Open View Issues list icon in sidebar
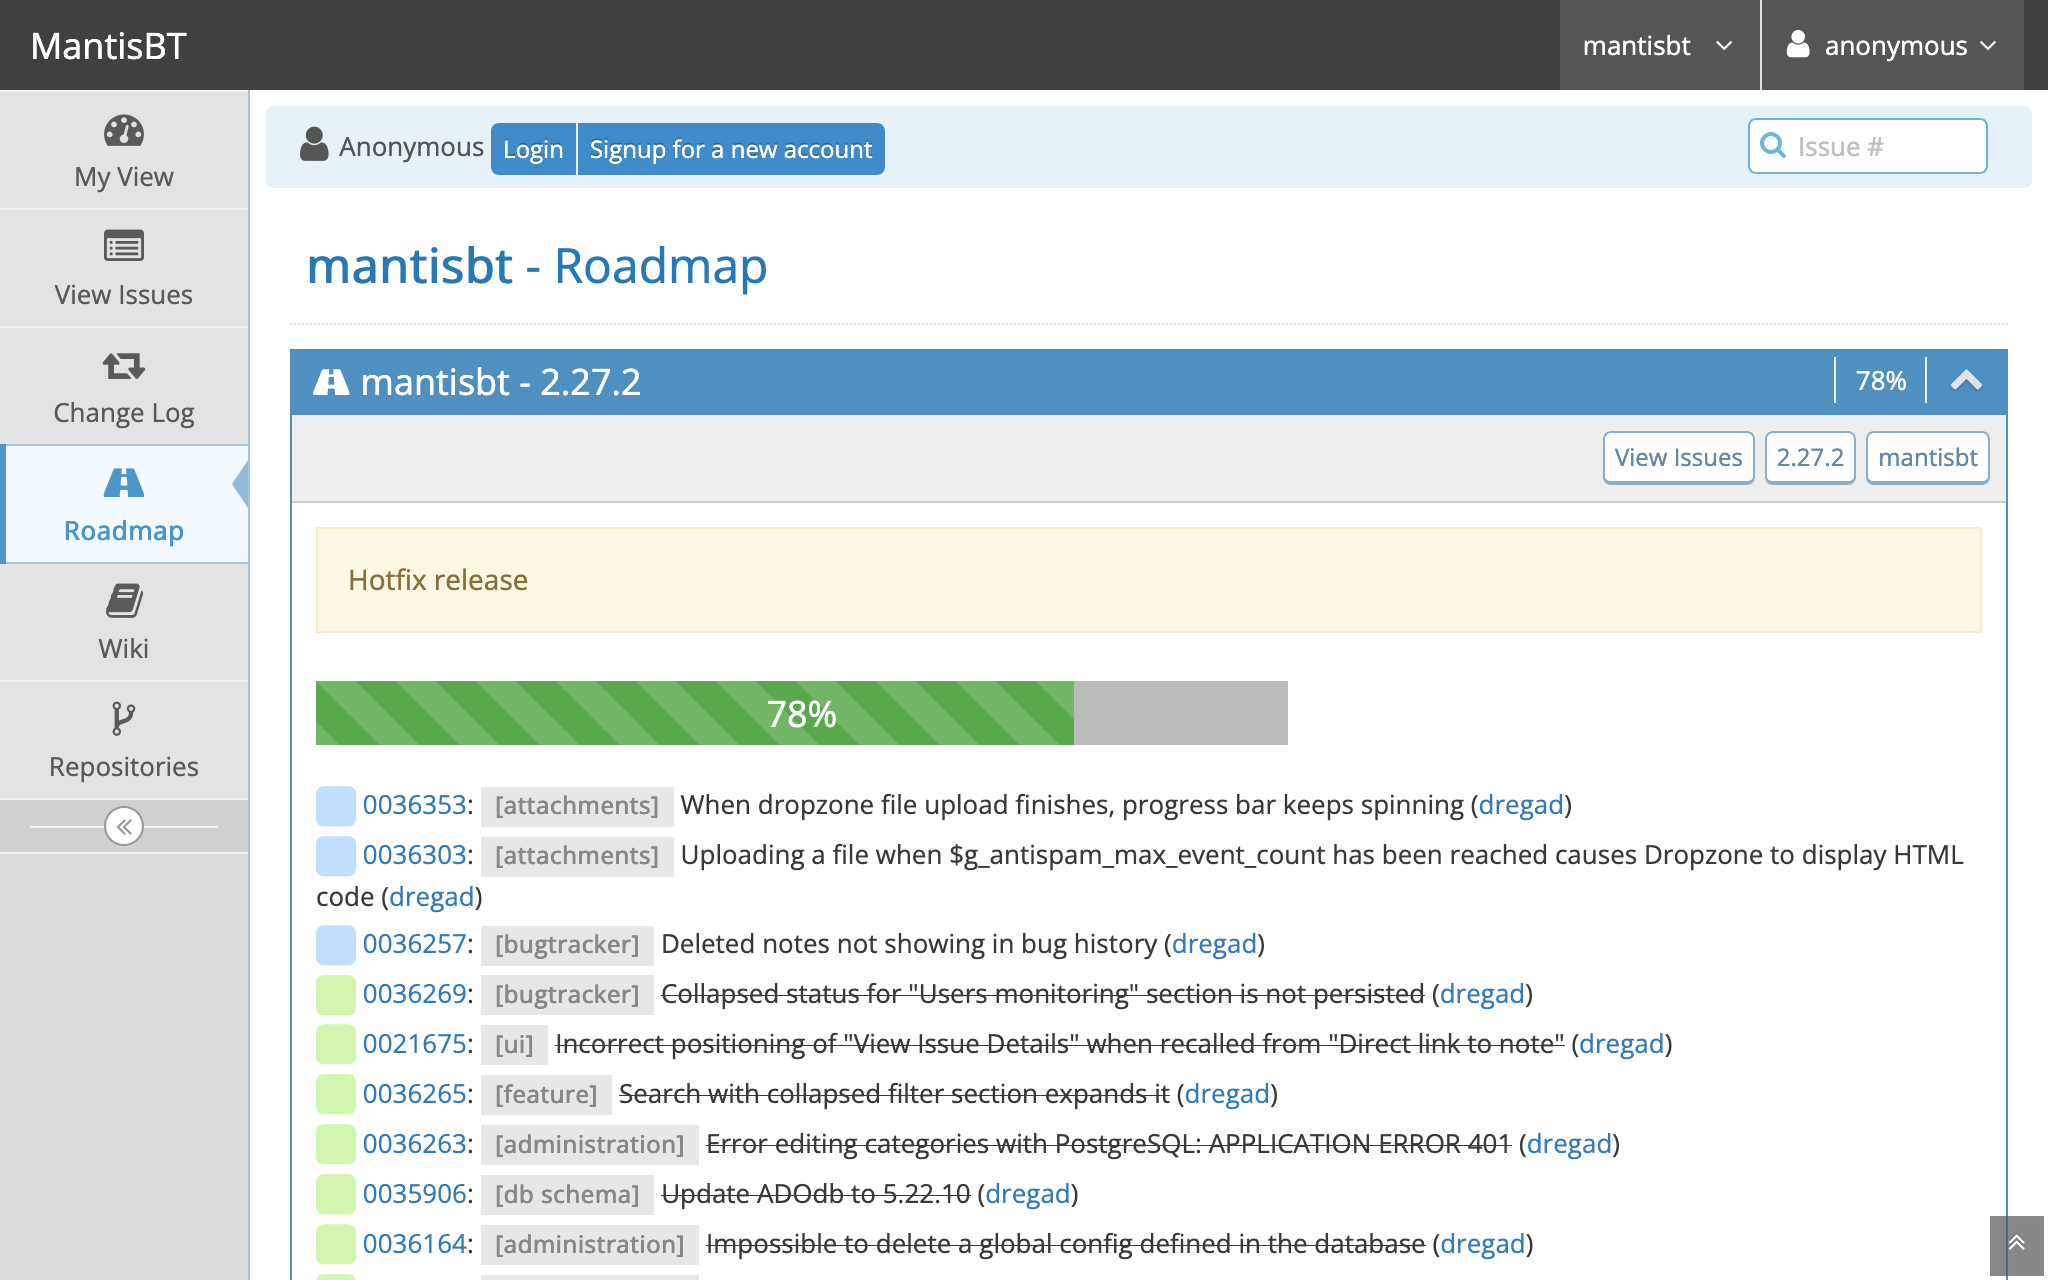This screenshot has width=2048, height=1280. pos(124,246)
